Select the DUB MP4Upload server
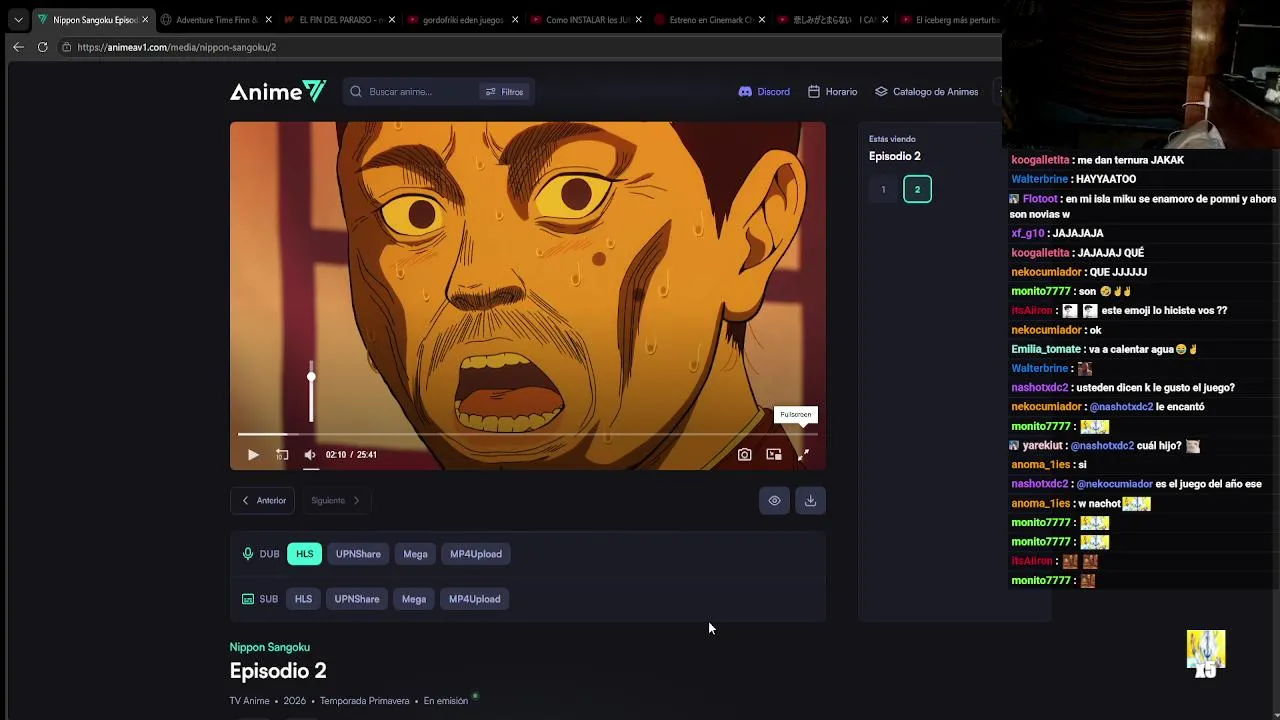Image resolution: width=1280 pixels, height=720 pixels. (x=476, y=554)
